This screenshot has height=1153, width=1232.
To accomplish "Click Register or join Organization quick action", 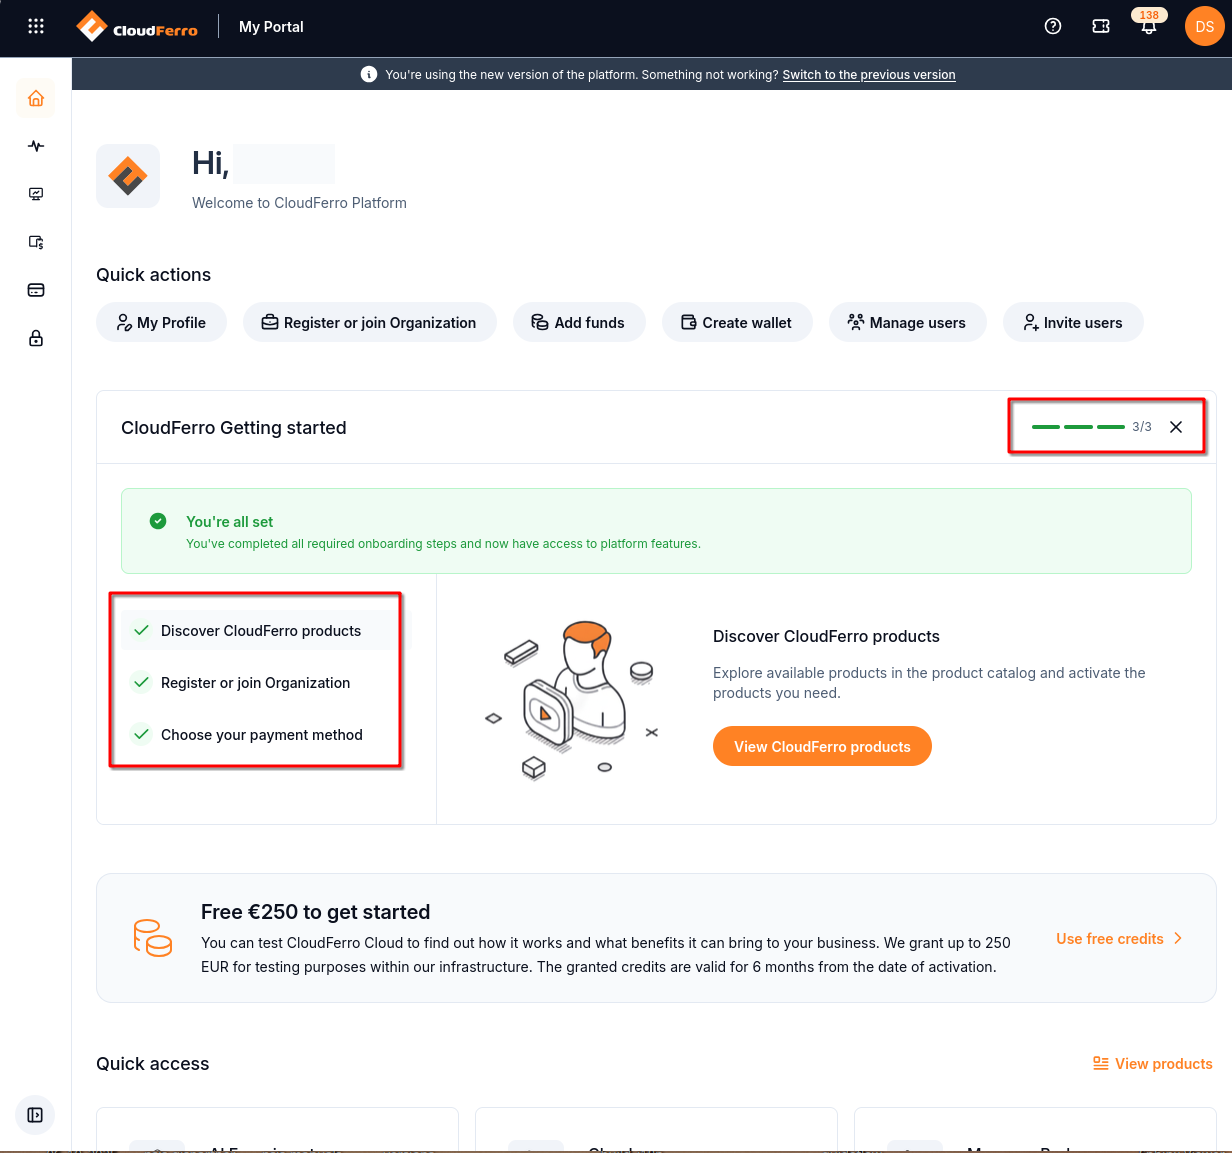I will (370, 322).
